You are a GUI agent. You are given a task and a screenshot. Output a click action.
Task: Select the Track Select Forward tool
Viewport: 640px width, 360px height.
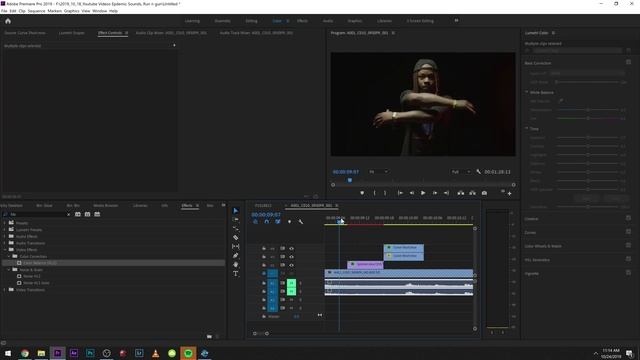(236, 220)
